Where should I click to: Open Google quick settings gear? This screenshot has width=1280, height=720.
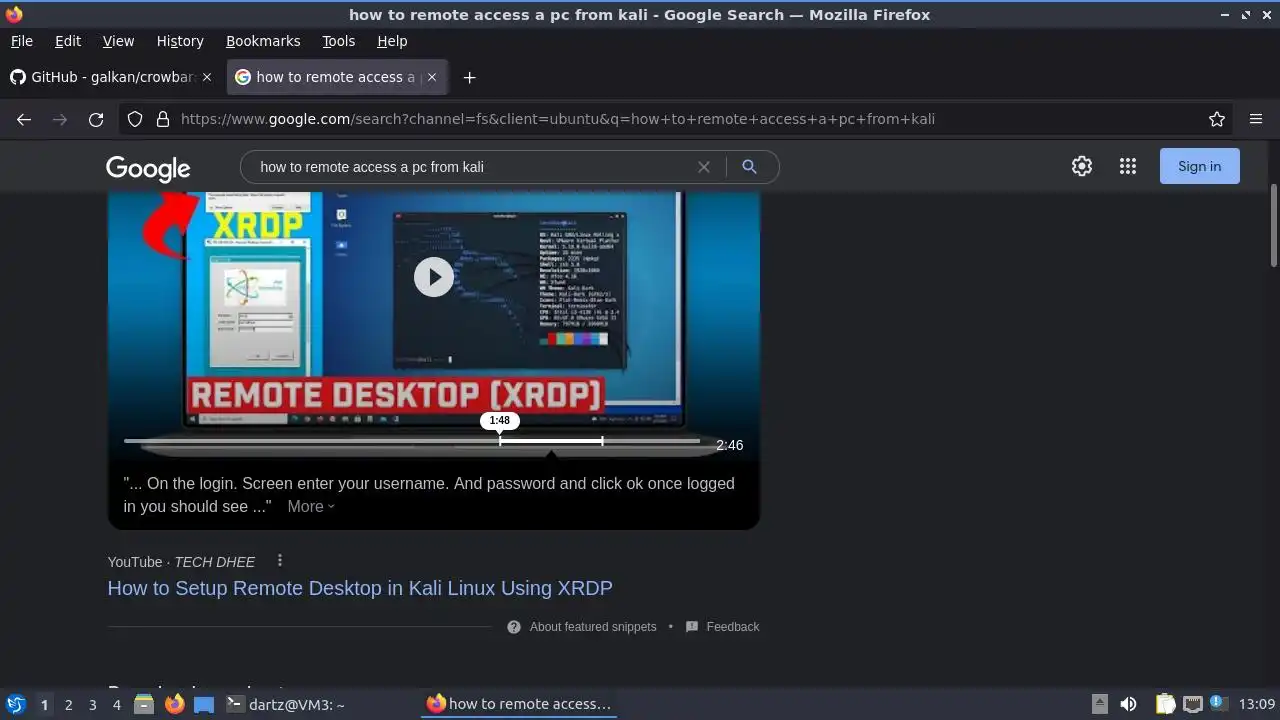point(1082,166)
